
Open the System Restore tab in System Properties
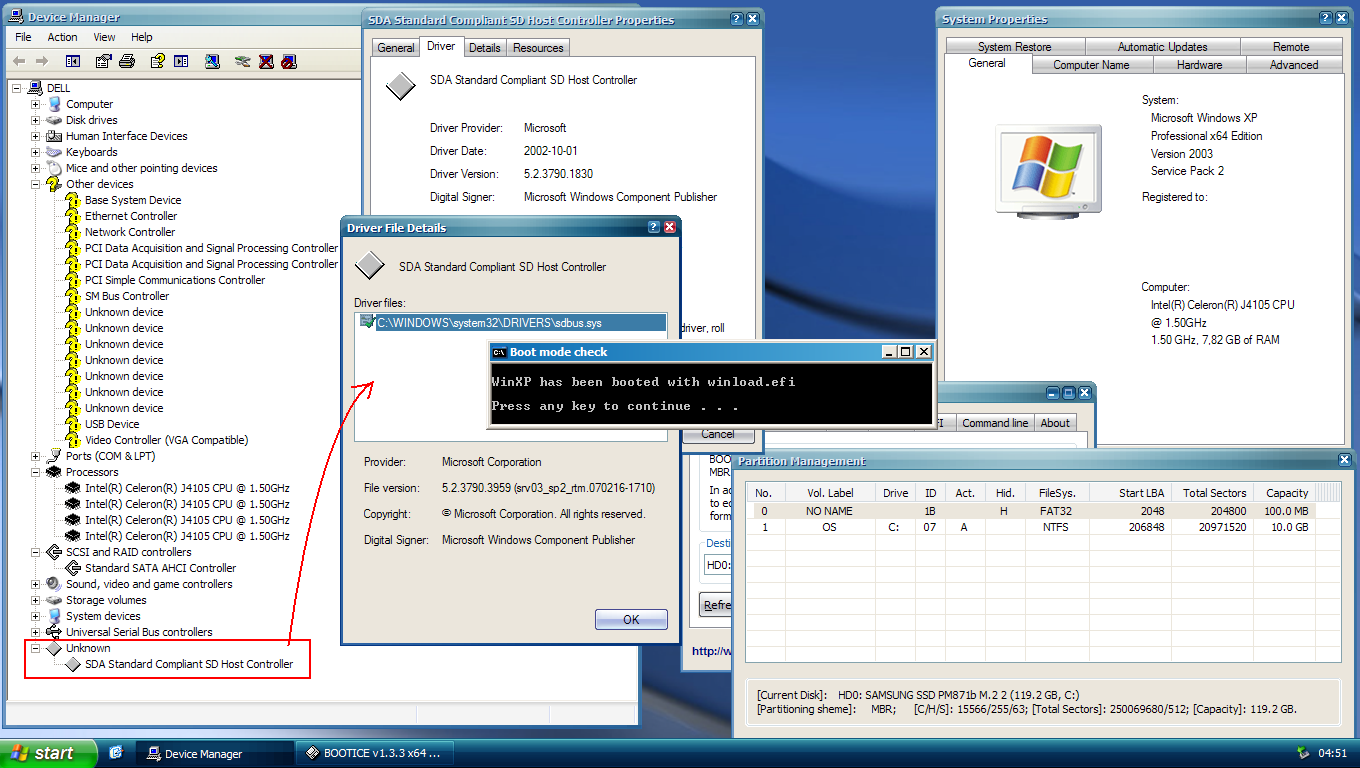pos(1014,47)
